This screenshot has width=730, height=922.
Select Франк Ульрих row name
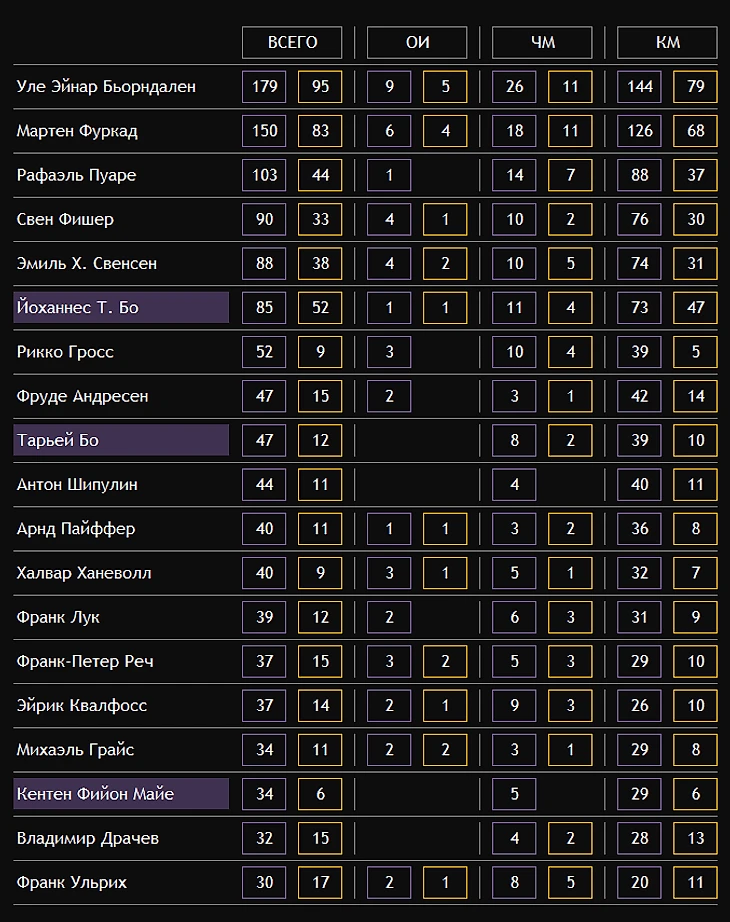pyautogui.click(x=72, y=883)
